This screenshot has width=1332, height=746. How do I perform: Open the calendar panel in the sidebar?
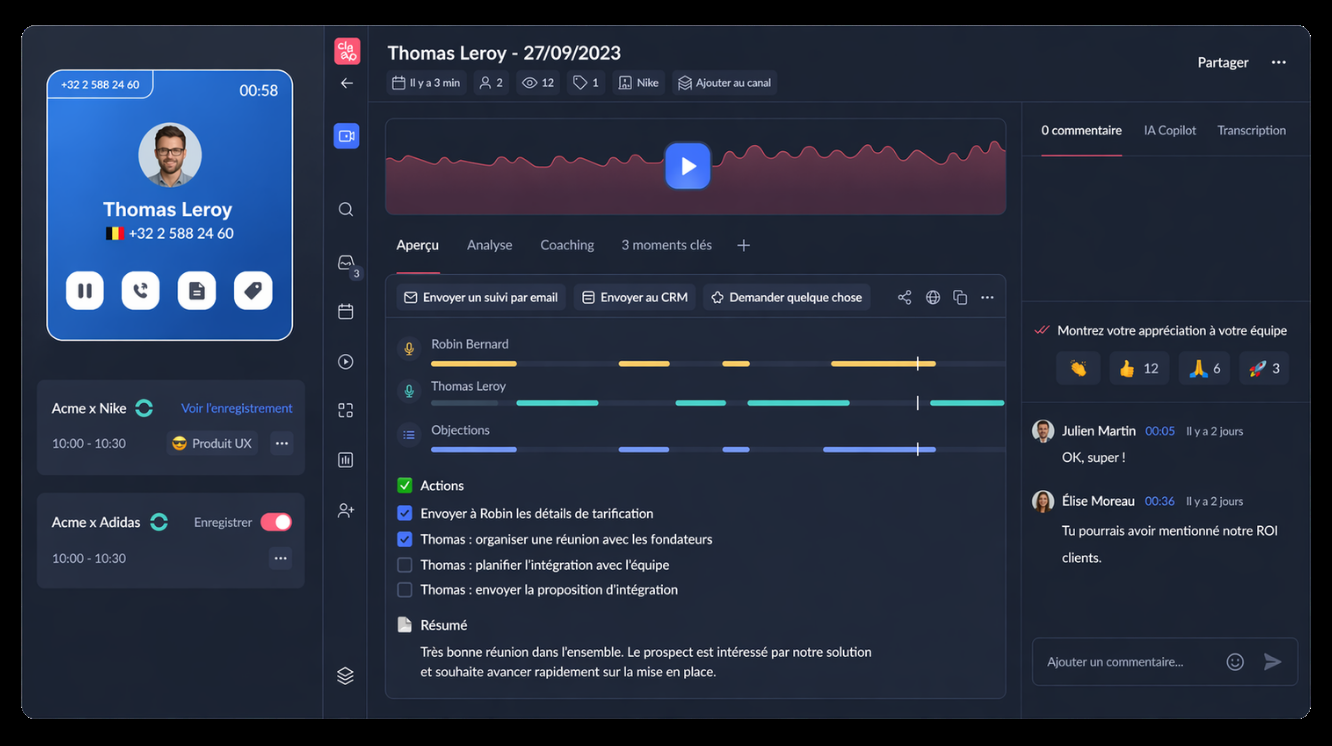345,311
